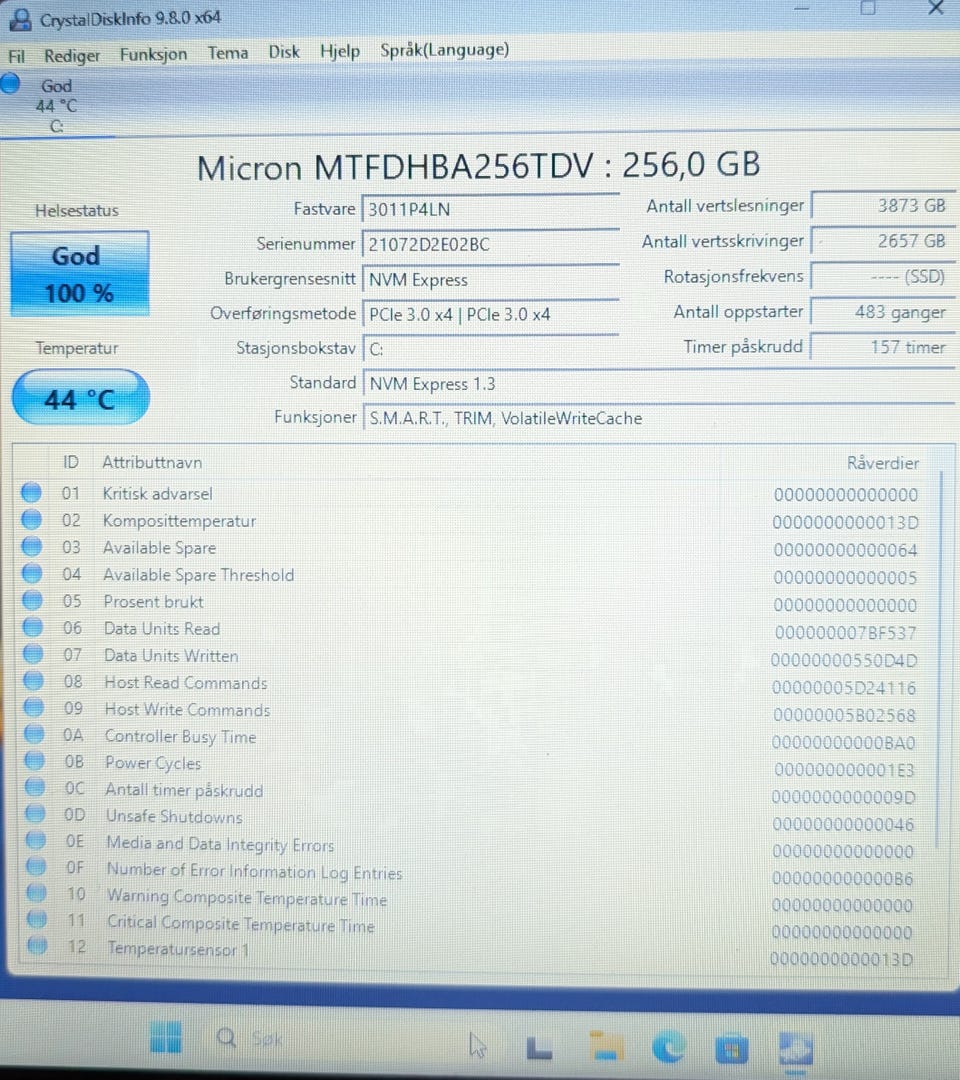Viewport: 960px width, 1080px height.
Task: Open the Windows Start menu
Action: 166,1037
